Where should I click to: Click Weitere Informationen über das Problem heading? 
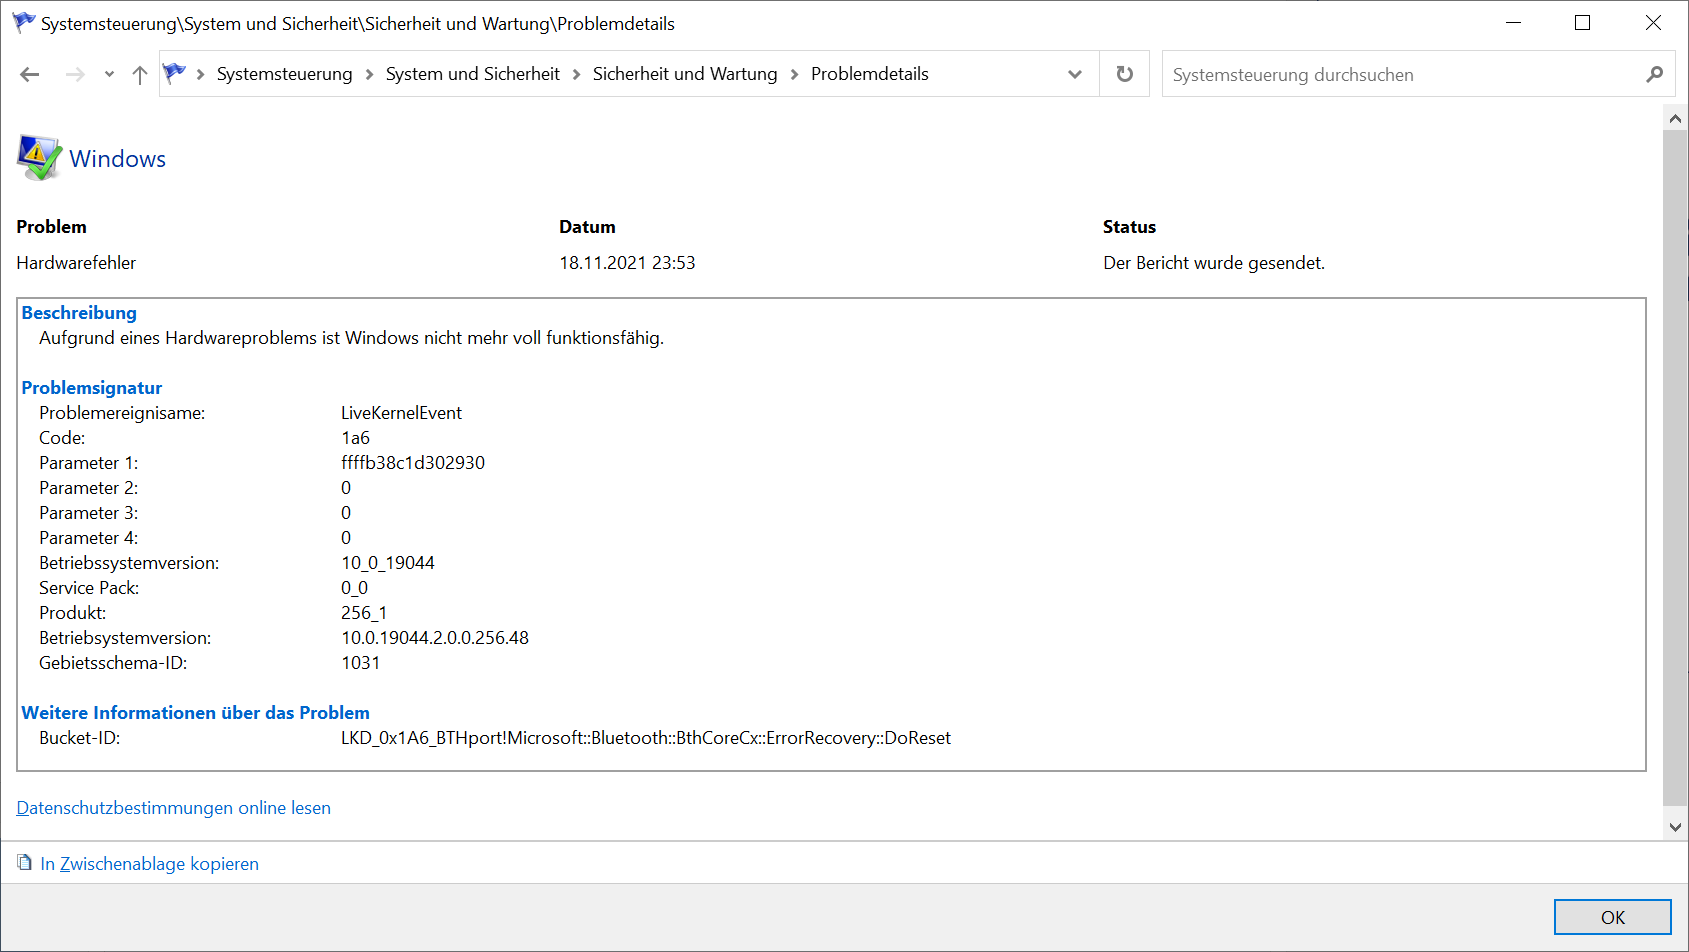tap(196, 713)
